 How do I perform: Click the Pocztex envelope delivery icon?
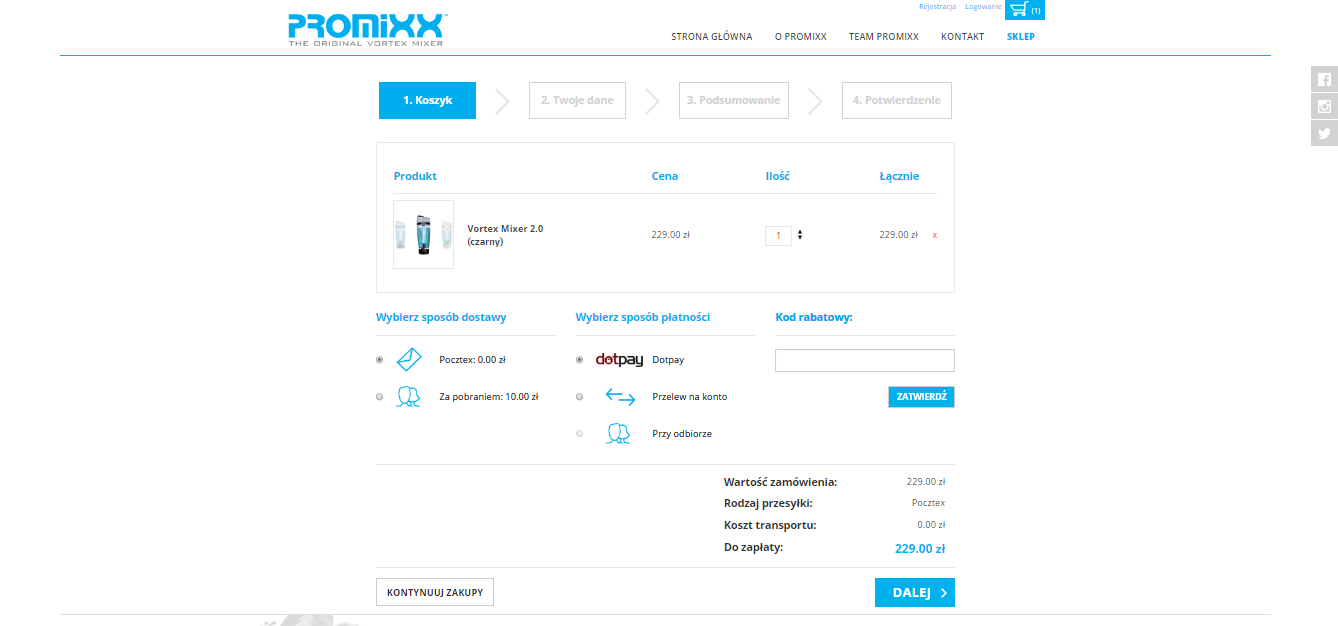click(x=409, y=359)
